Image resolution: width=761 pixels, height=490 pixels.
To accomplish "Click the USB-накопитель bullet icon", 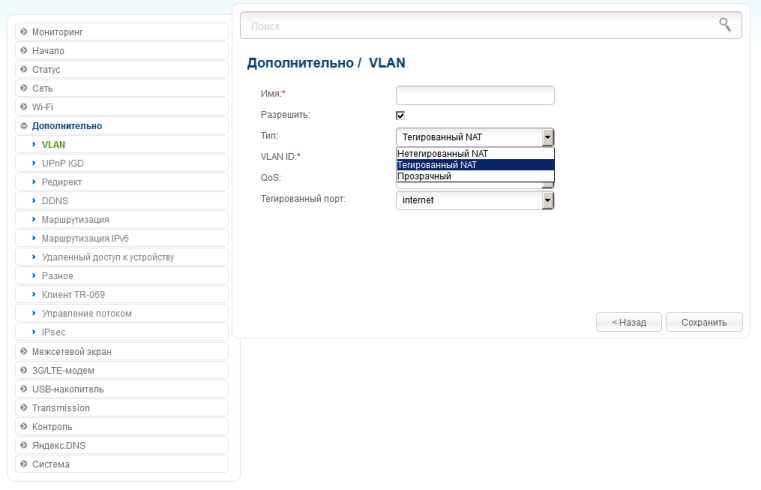I will (x=23, y=389).
